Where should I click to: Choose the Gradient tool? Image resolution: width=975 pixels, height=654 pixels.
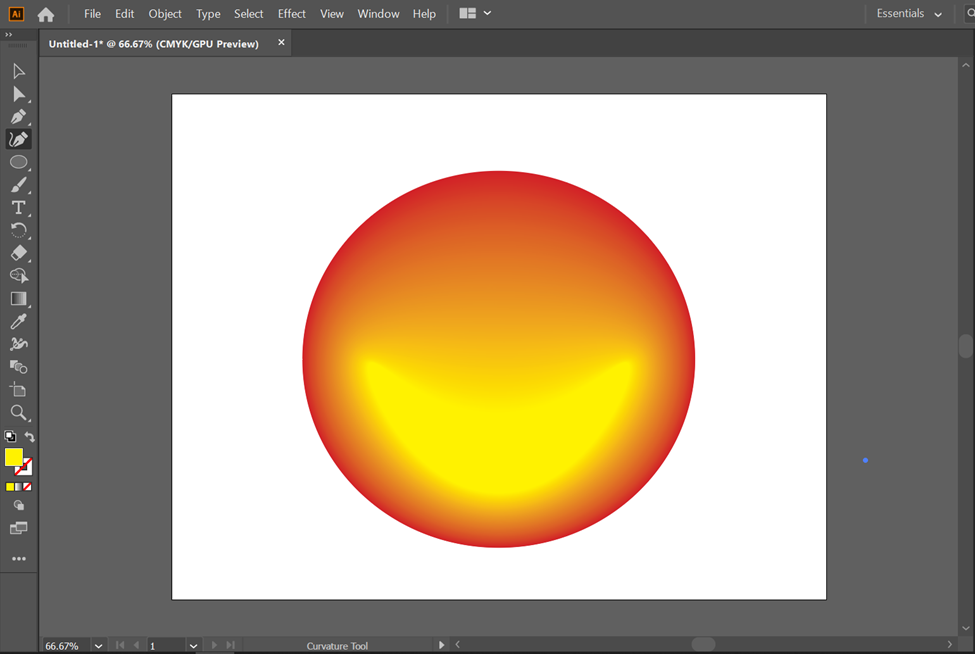tap(18, 299)
